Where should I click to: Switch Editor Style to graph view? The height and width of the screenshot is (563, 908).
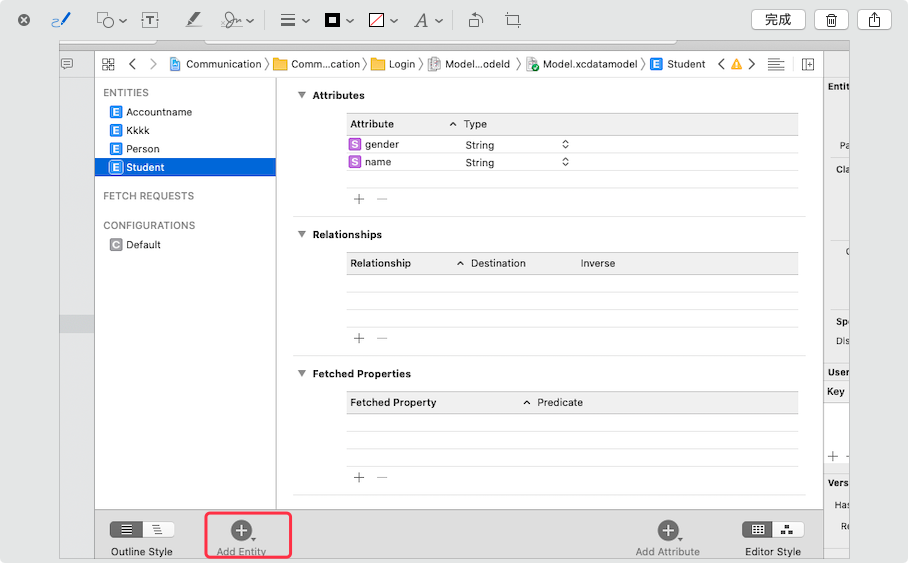pyautogui.click(x=787, y=529)
